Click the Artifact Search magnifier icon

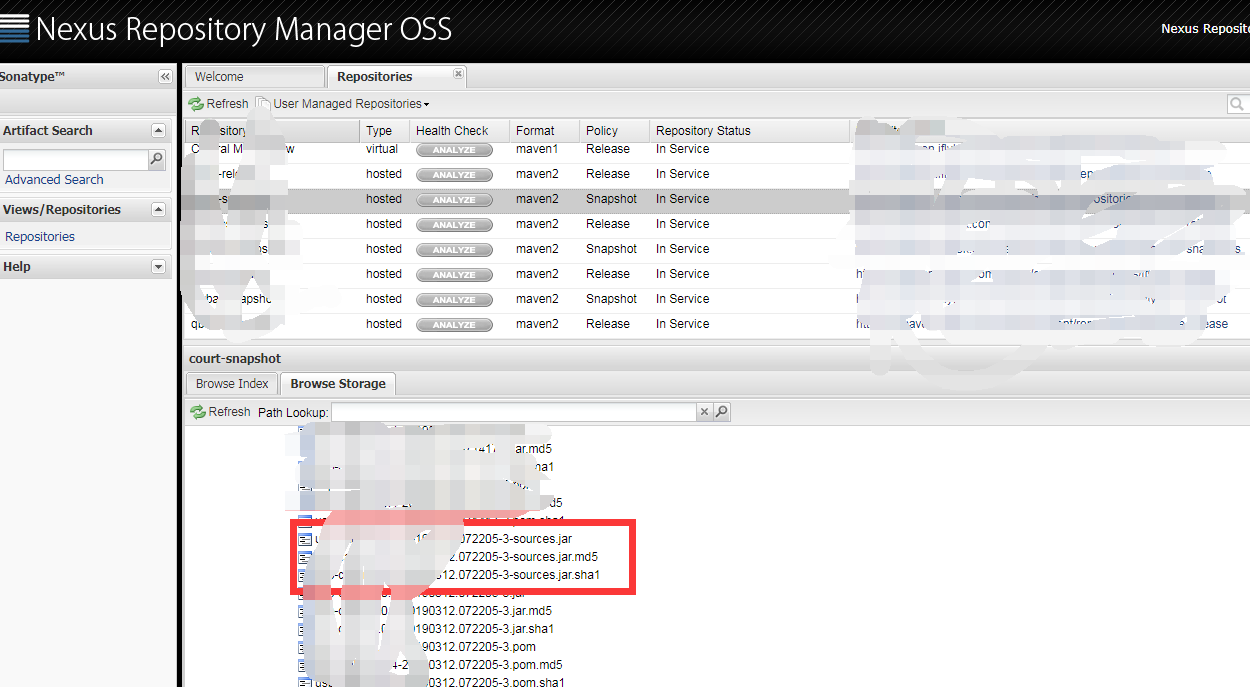(x=156, y=159)
